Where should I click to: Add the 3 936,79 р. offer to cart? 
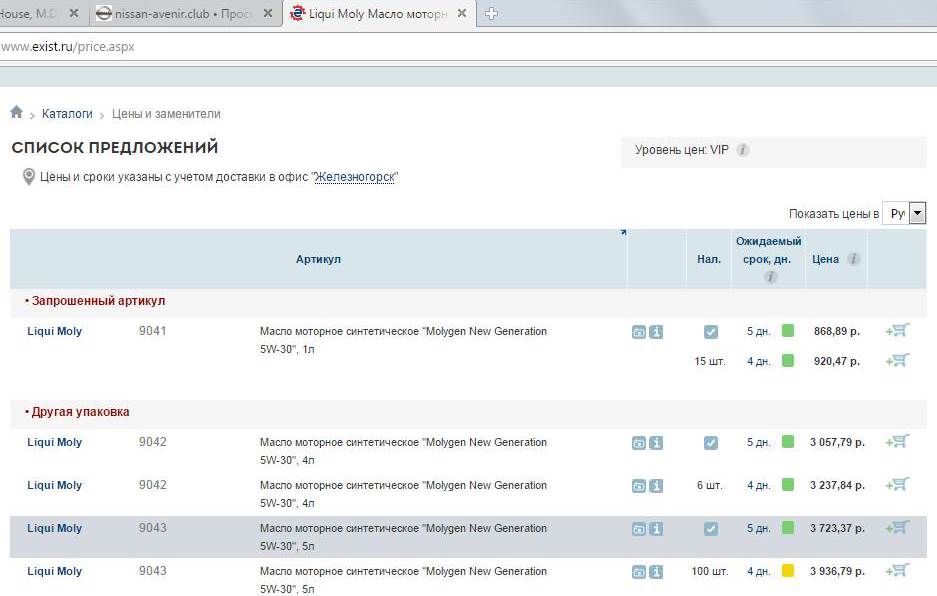(x=897, y=571)
